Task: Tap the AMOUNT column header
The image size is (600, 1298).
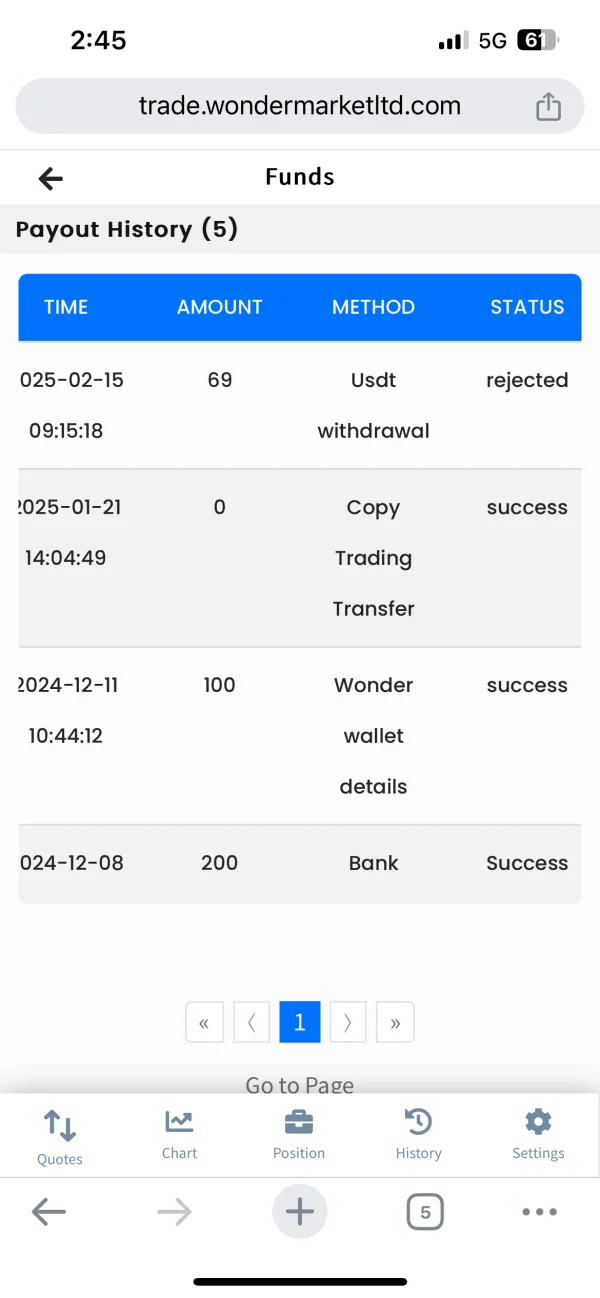Action: [219, 307]
